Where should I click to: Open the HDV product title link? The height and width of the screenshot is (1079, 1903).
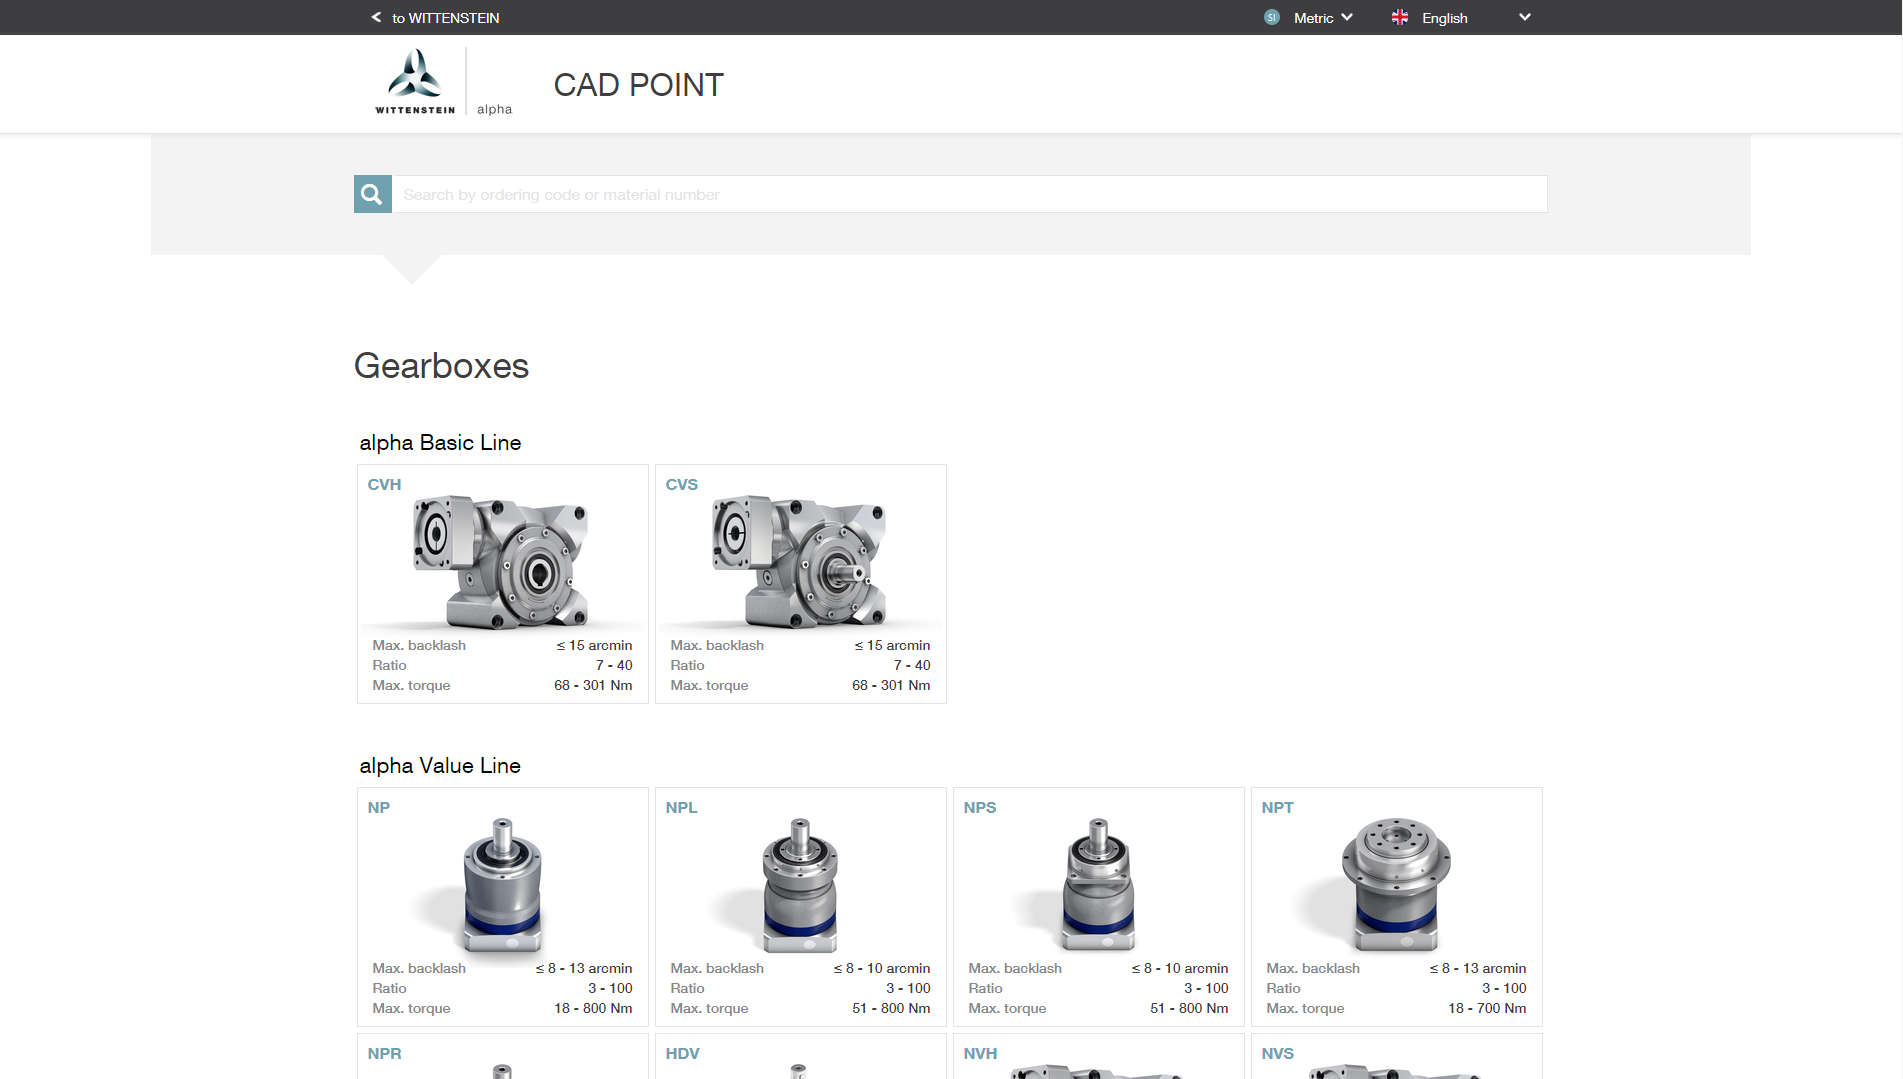(x=682, y=1053)
